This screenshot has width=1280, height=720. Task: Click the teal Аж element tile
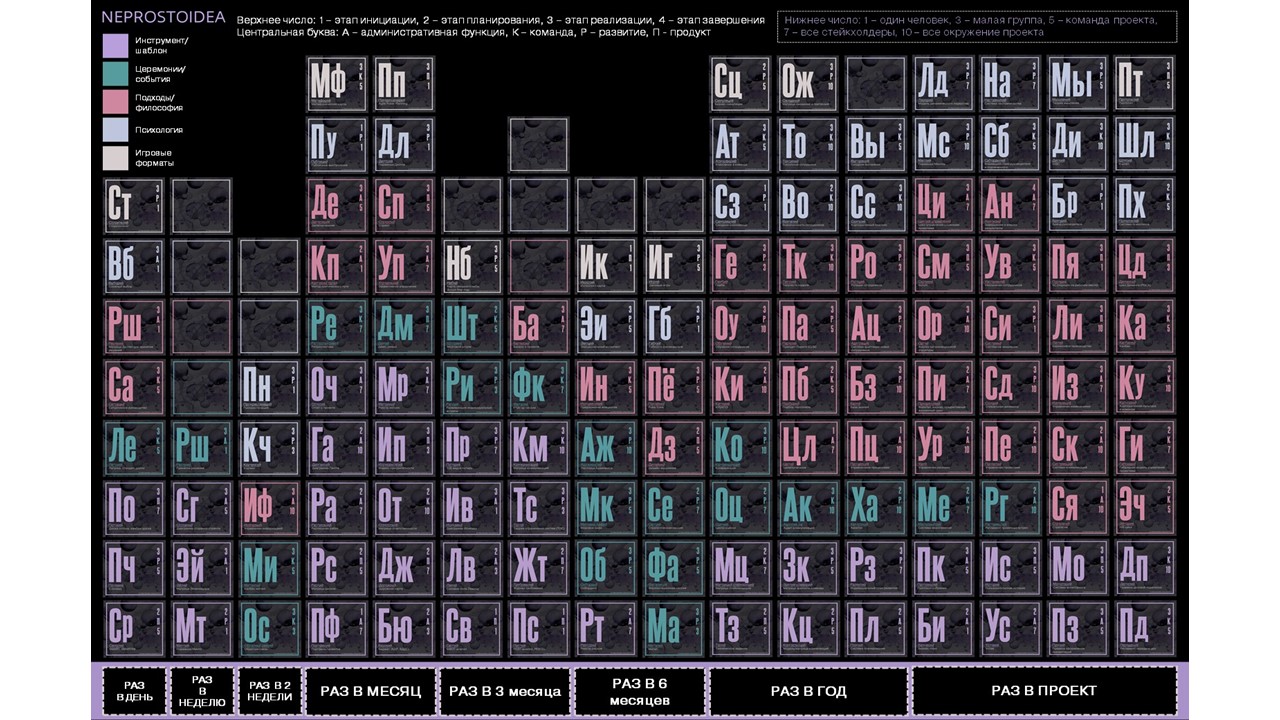tap(606, 447)
